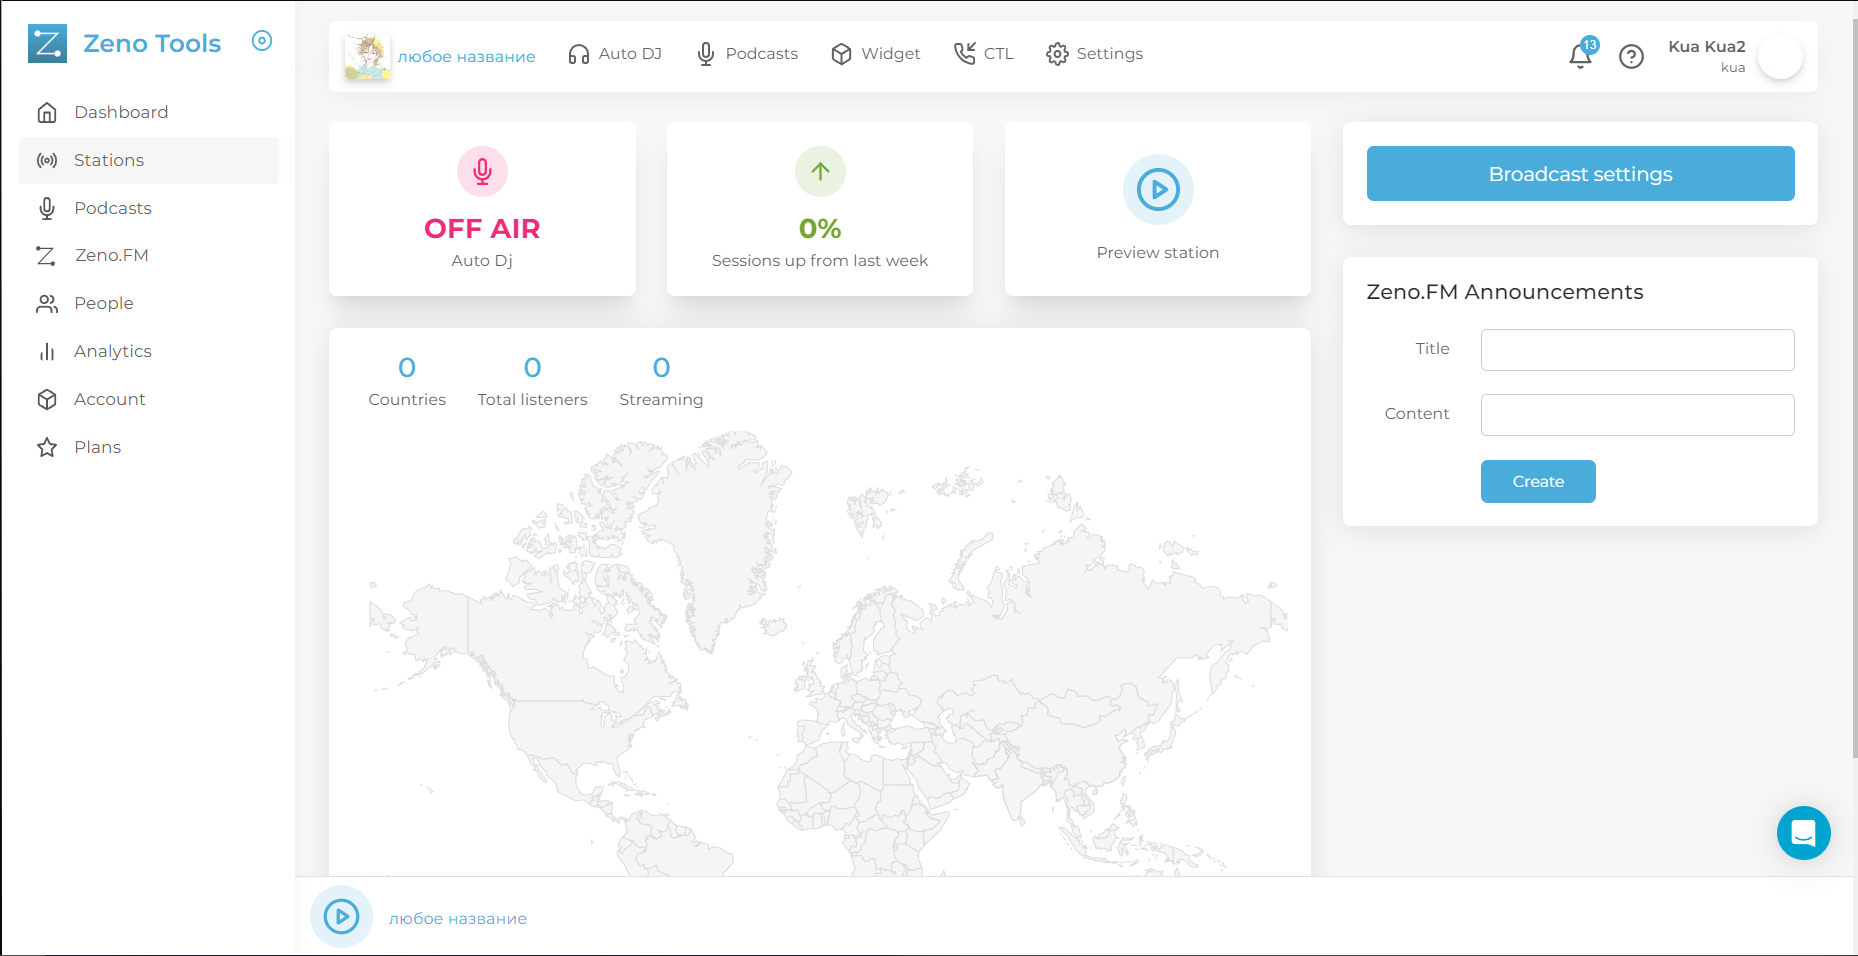
Task: Click the Settings gear icon
Action: [1057, 54]
